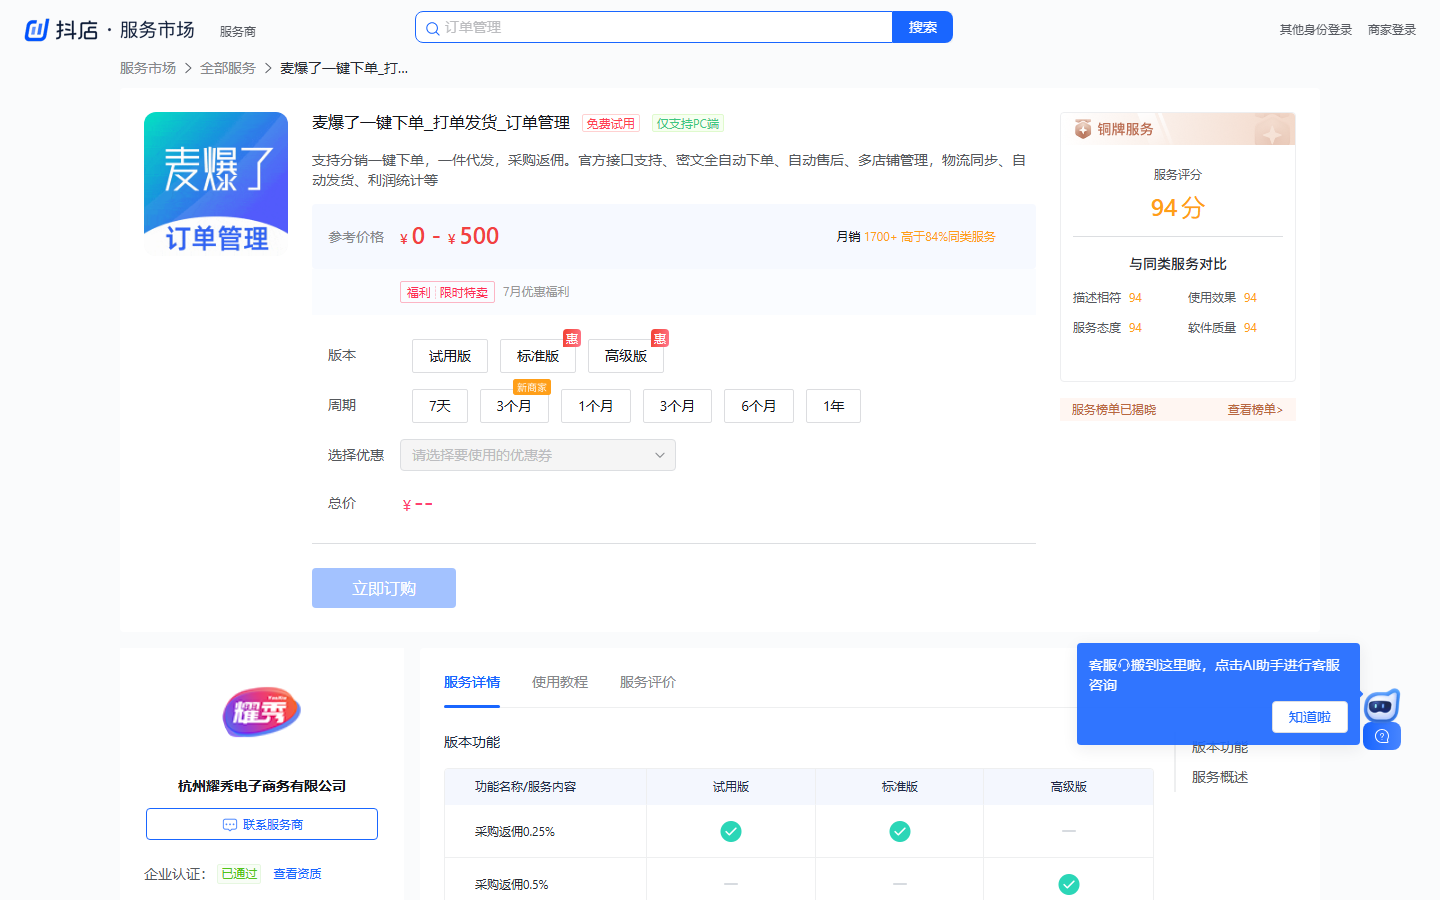Screen dimensions: 1440x900
Task: Switch to the 使用教程 tab
Action: click(560, 682)
